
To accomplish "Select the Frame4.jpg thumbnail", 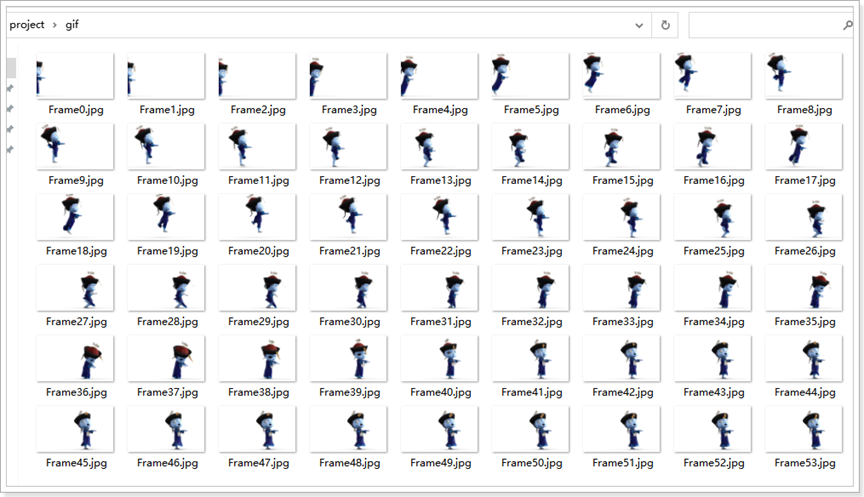I will pos(440,76).
